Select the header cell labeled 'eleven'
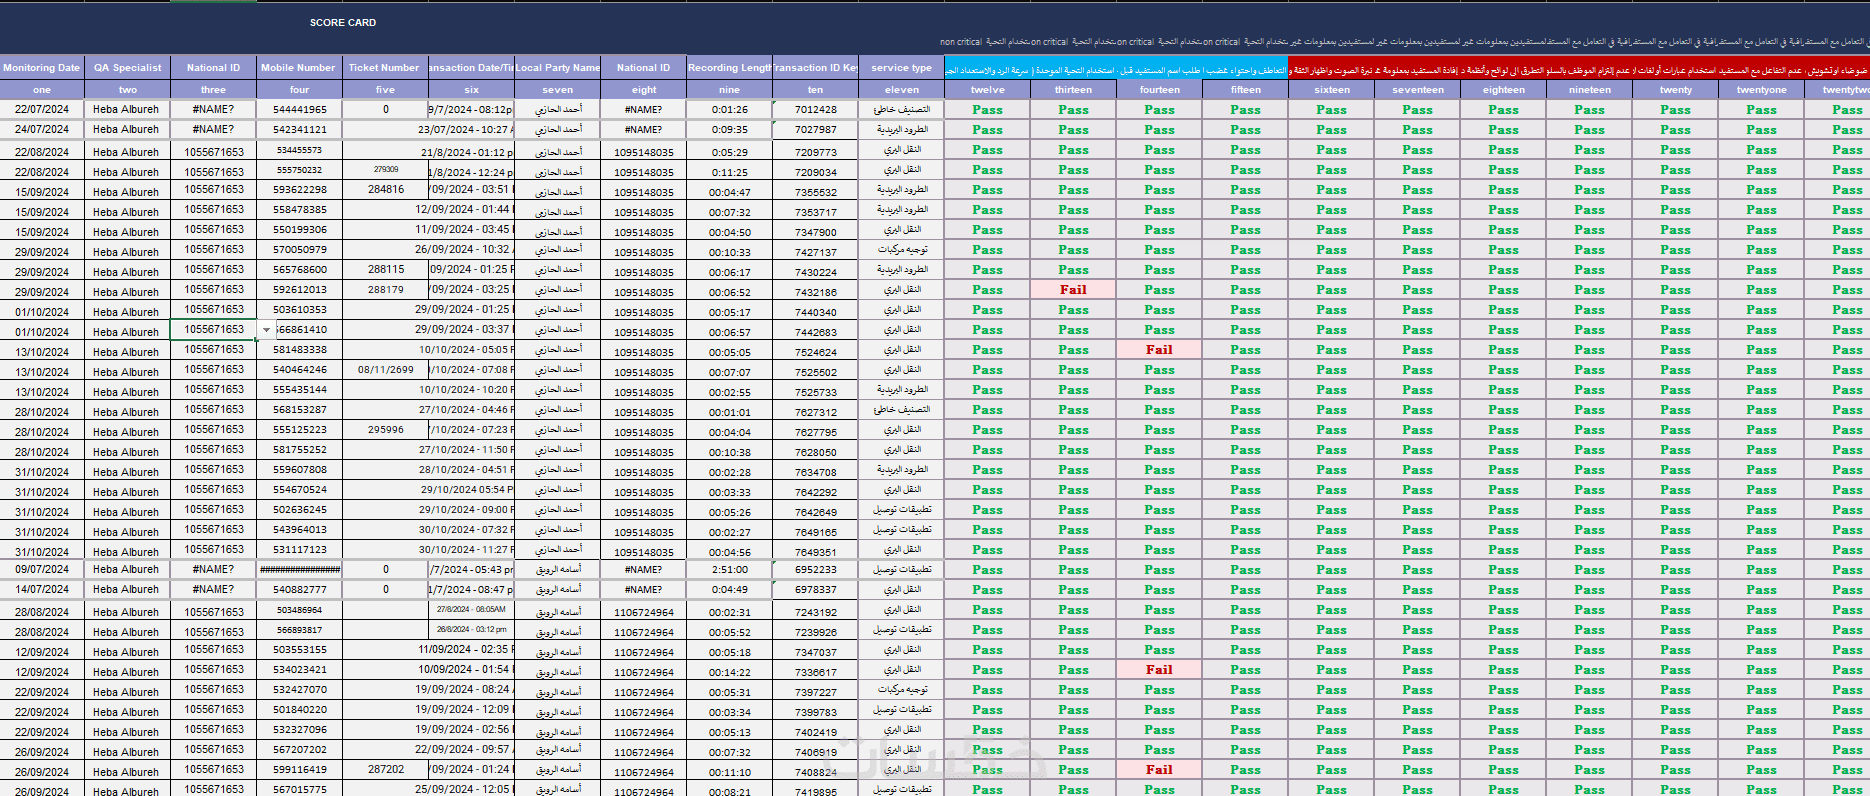 point(901,90)
